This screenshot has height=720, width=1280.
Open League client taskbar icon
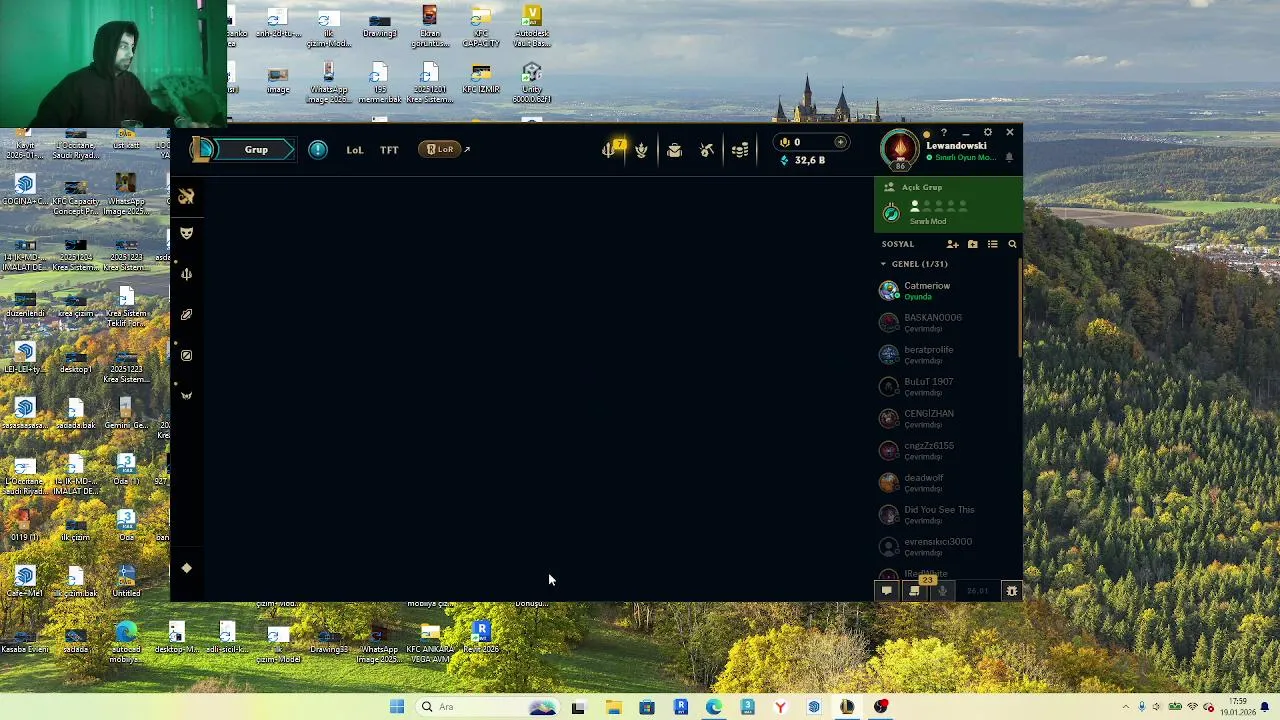point(847,707)
